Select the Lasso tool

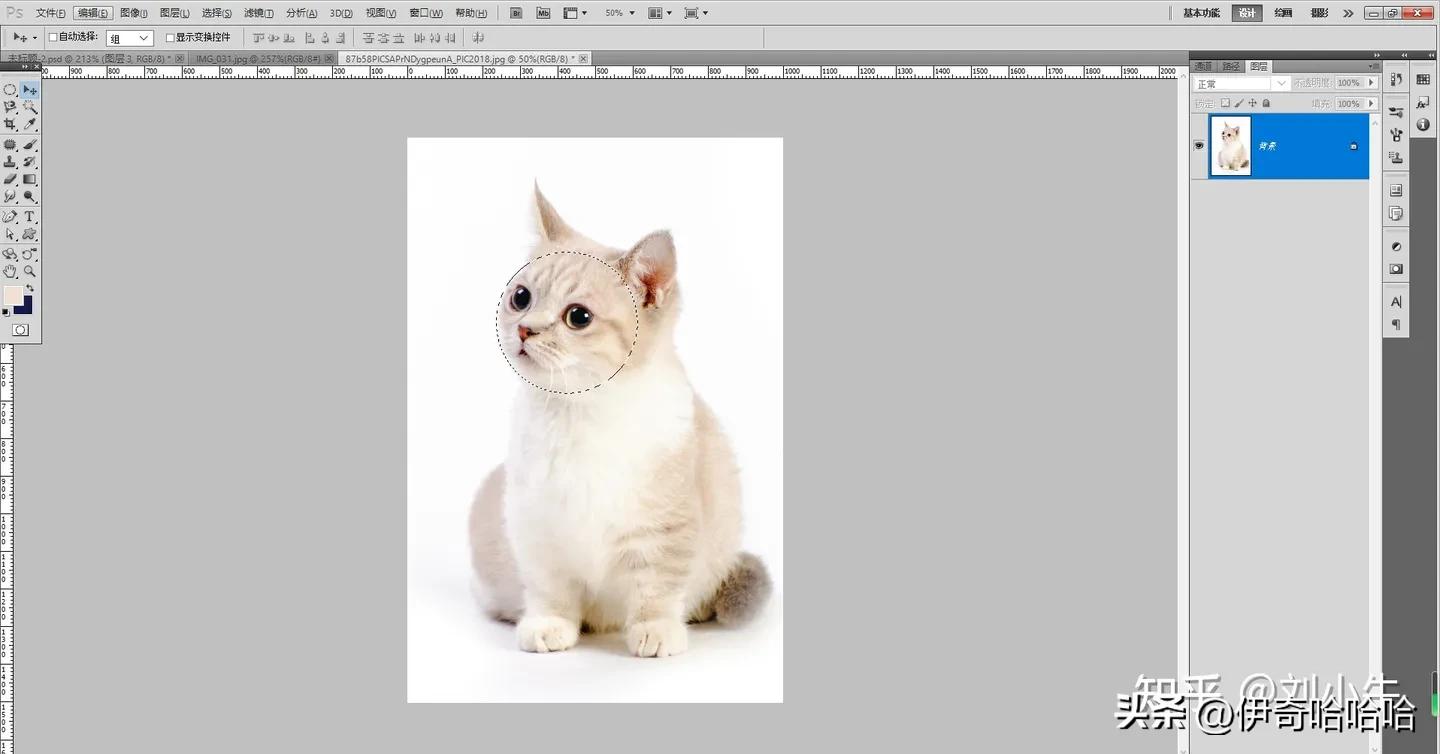[10, 106]
